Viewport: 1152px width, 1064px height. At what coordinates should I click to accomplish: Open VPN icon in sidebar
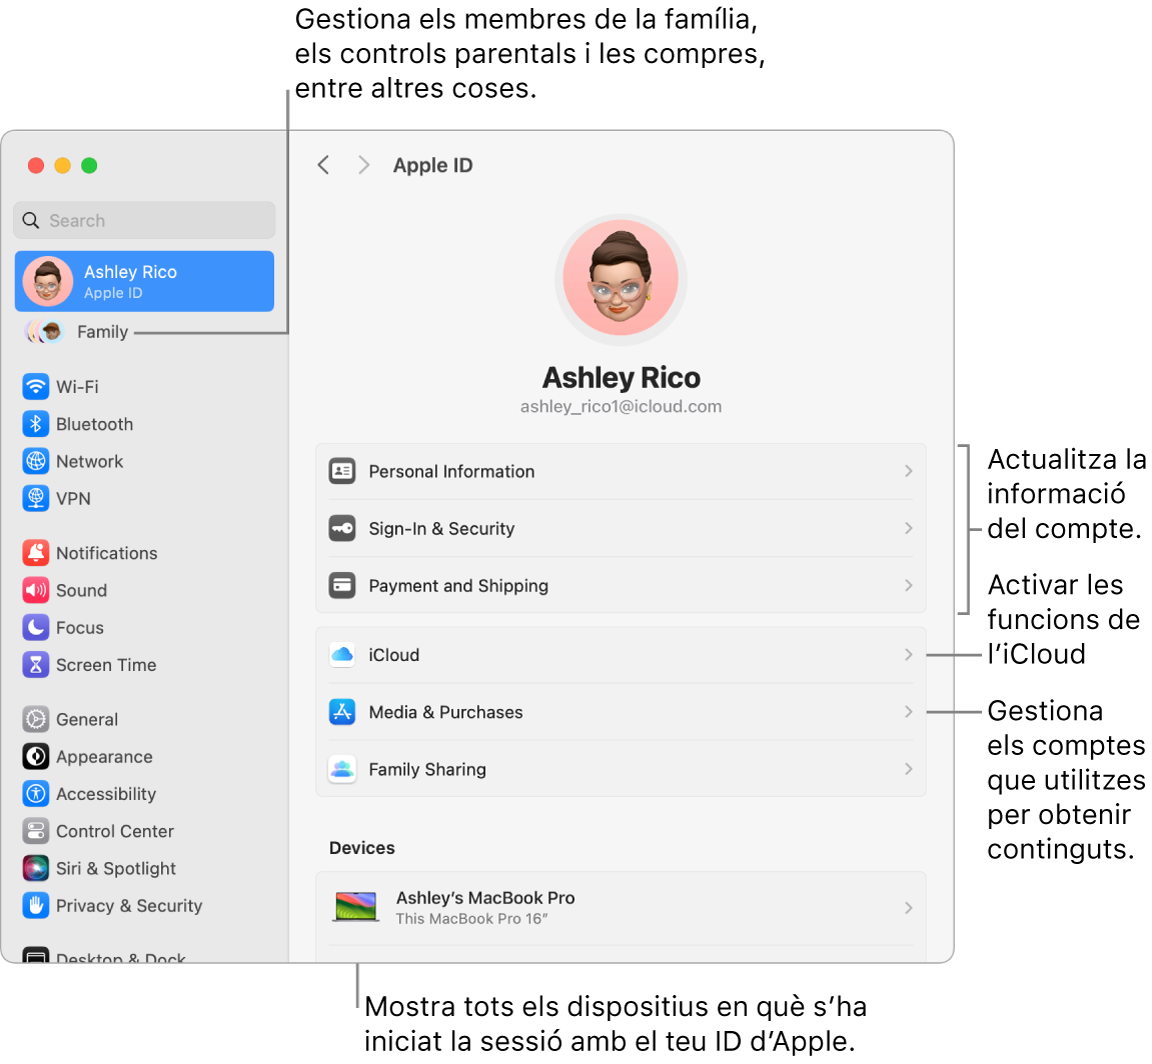[35, 498]
